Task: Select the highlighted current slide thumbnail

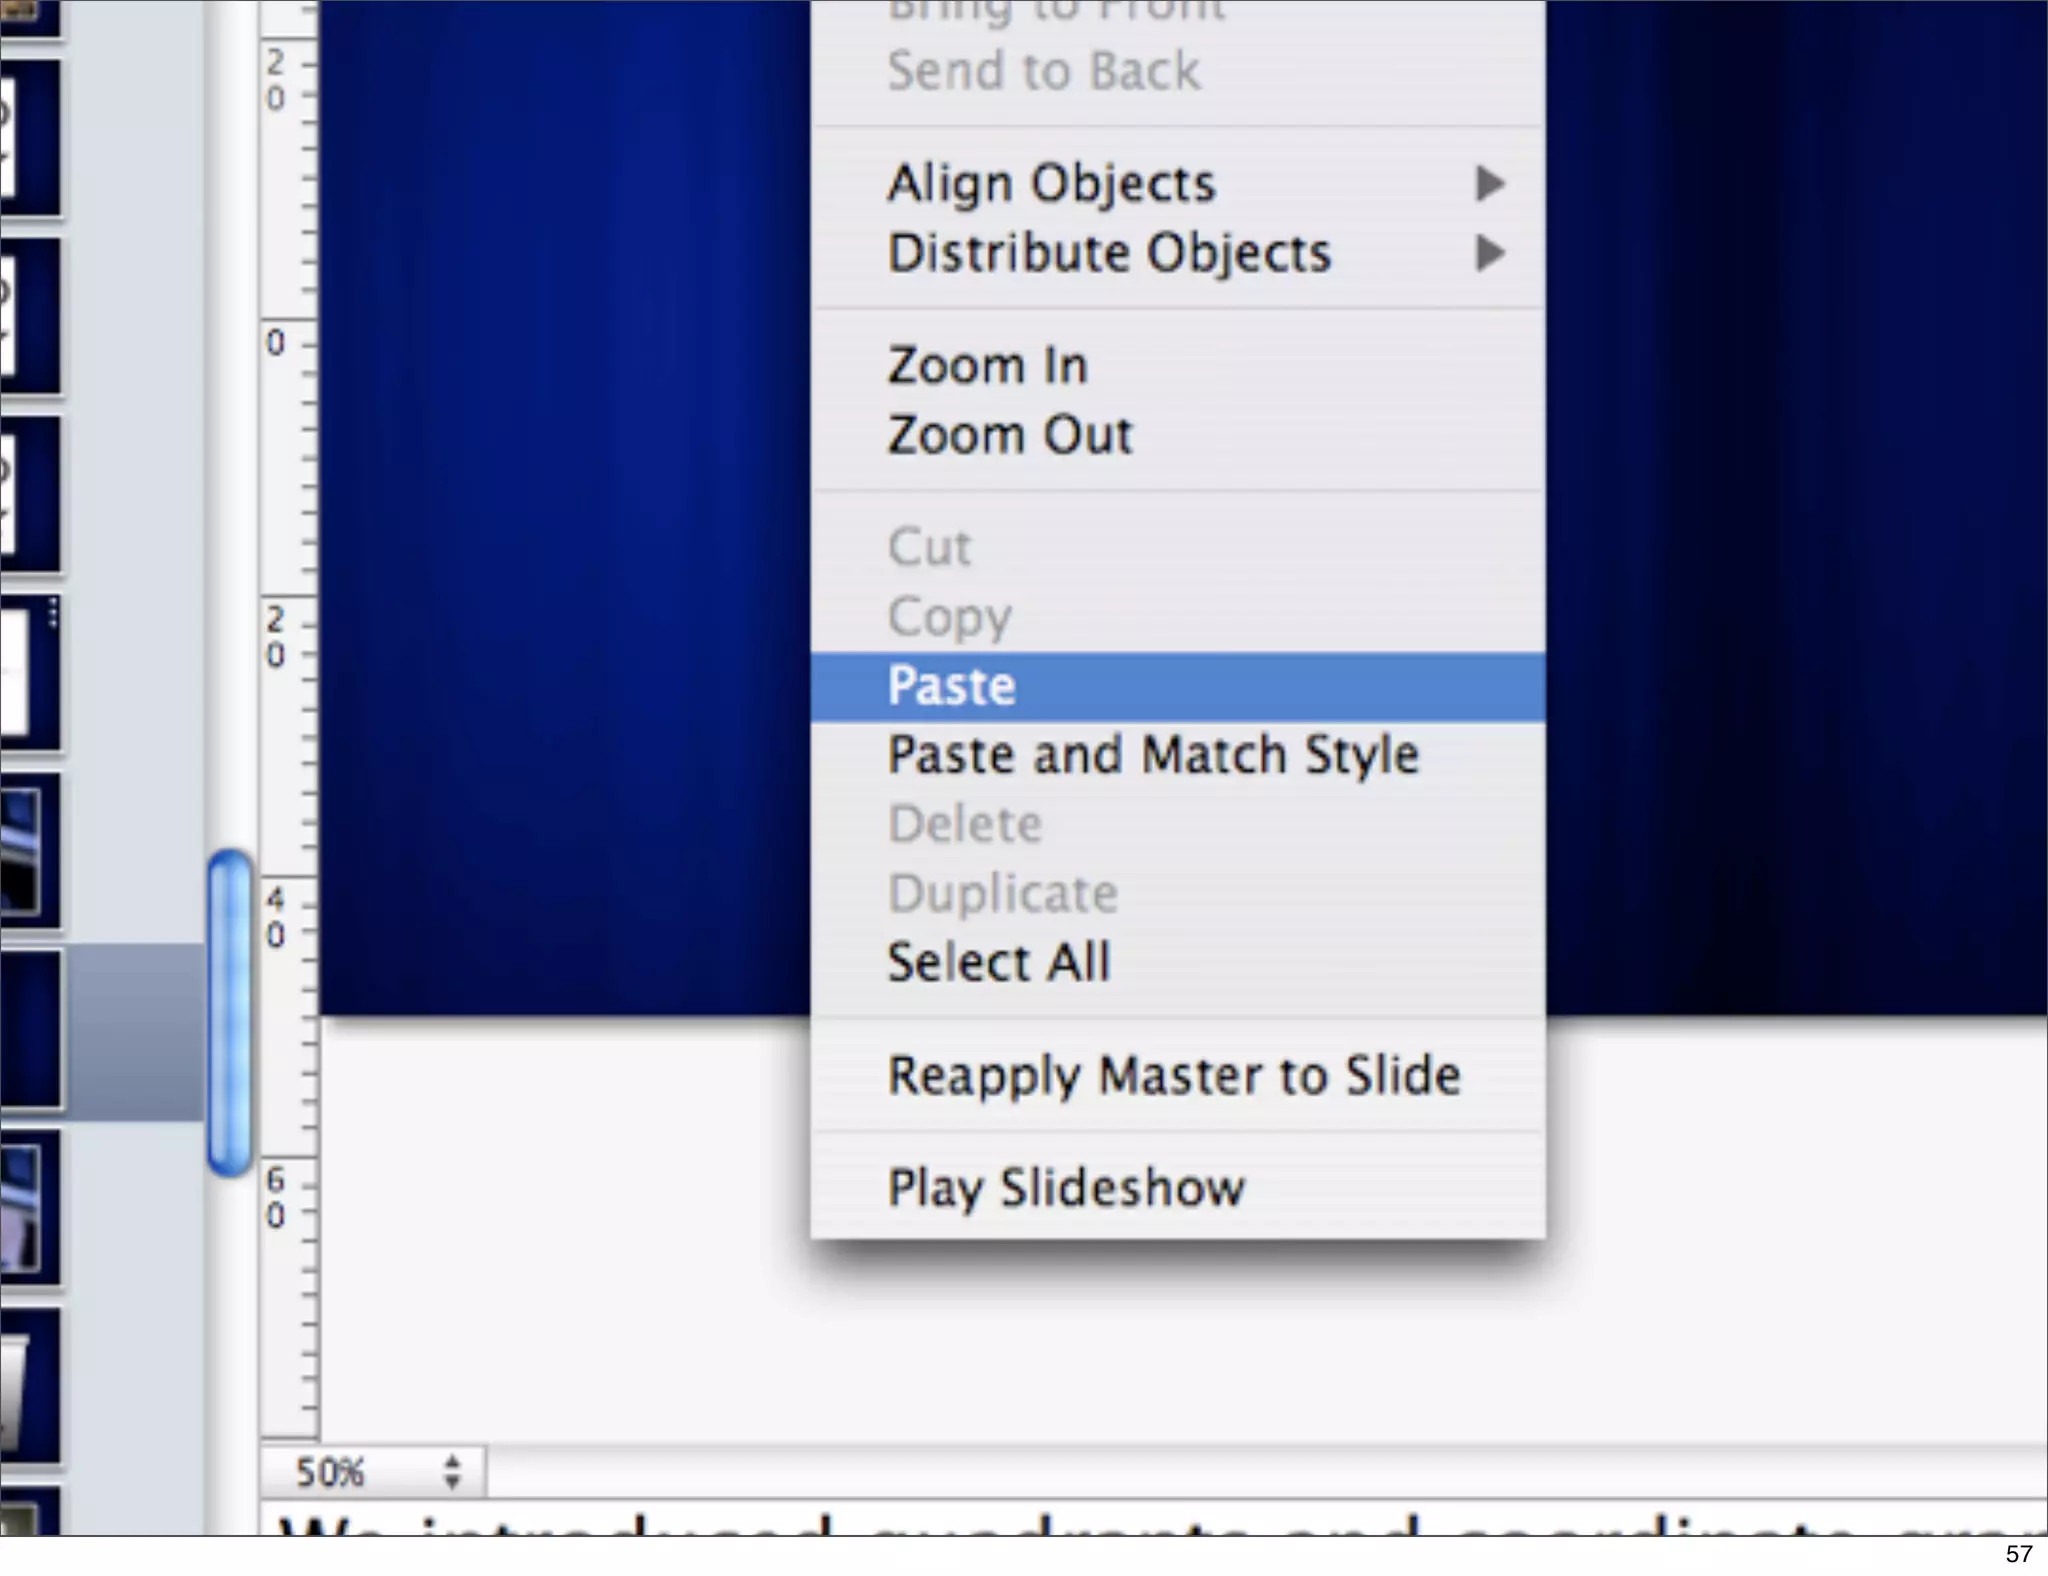Action: [x=30, y=1030]
